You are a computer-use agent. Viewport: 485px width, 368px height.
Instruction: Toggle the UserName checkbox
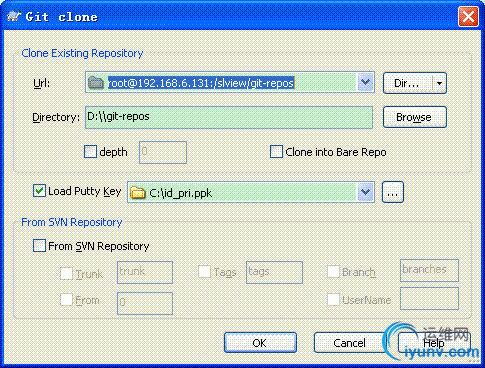point(333,299)
